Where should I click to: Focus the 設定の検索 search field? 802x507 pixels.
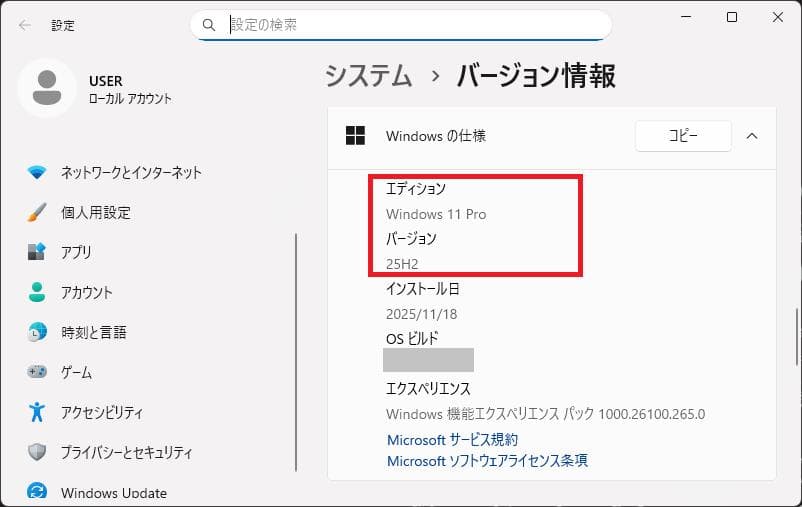[x=401, y=25]
